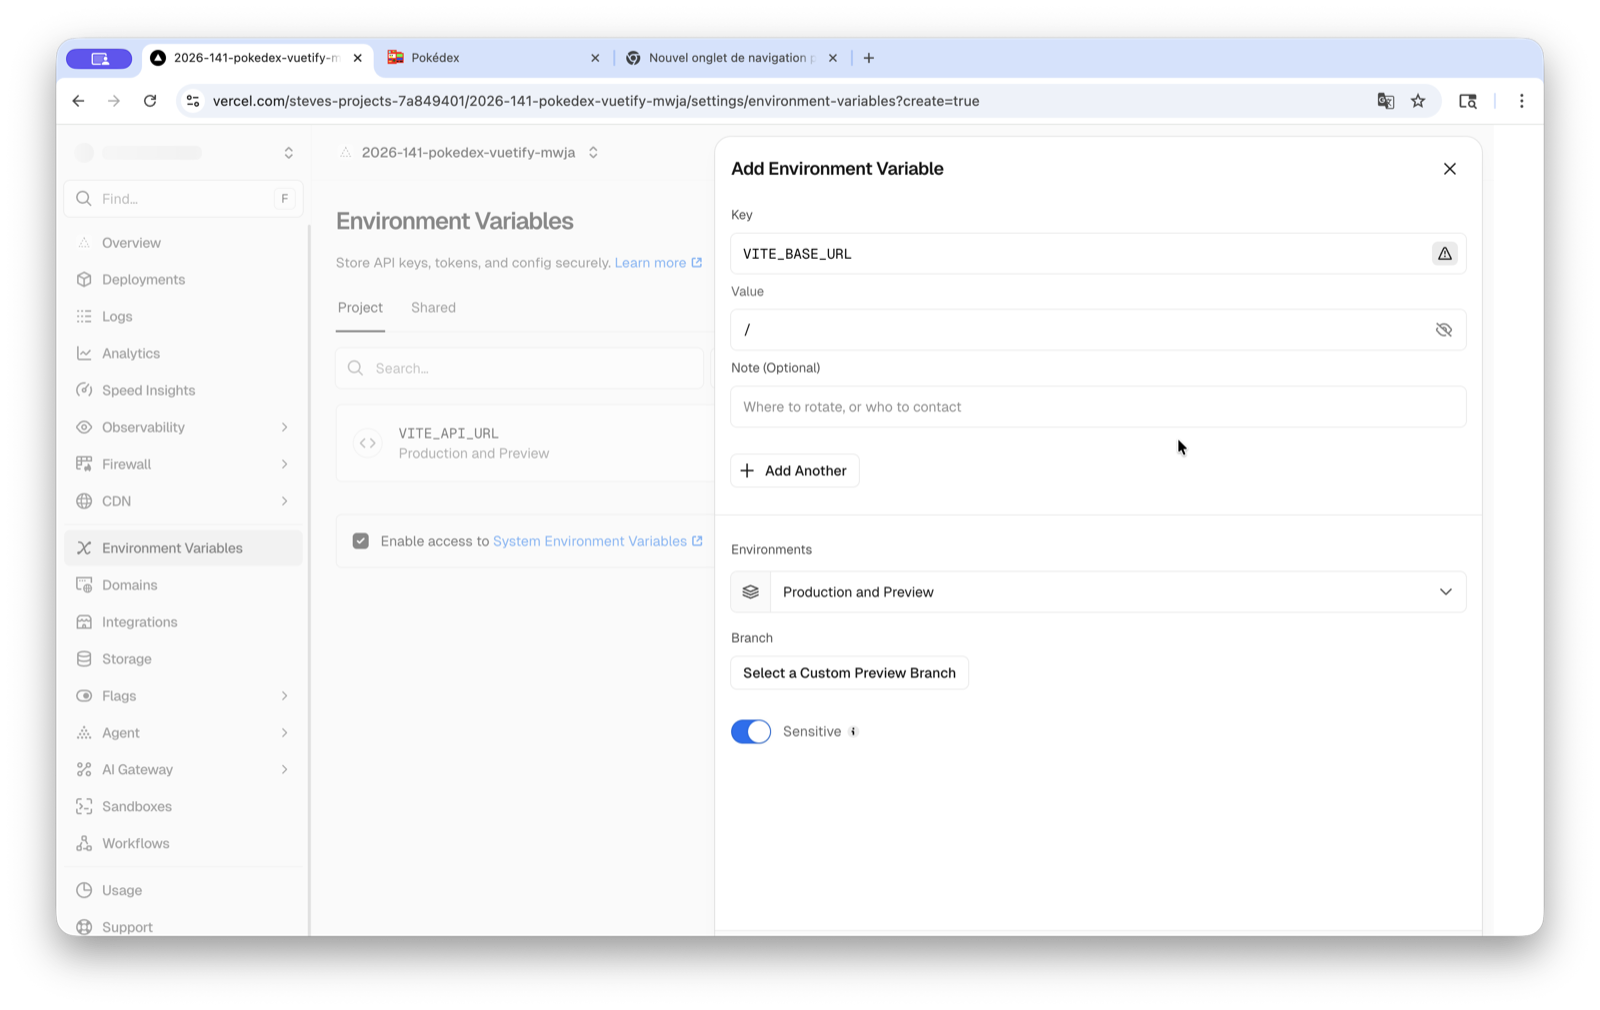
Task: Open the project switcher for 2026-141-pokedex-vuetify-mwja
Action: pos(593,152)
